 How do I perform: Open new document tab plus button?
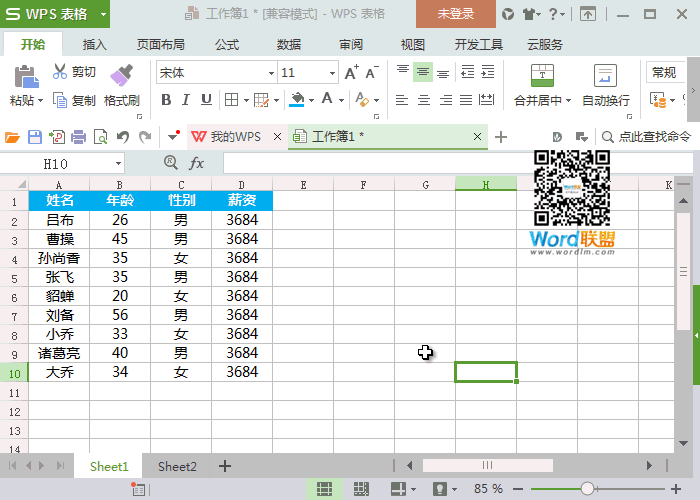501,137
